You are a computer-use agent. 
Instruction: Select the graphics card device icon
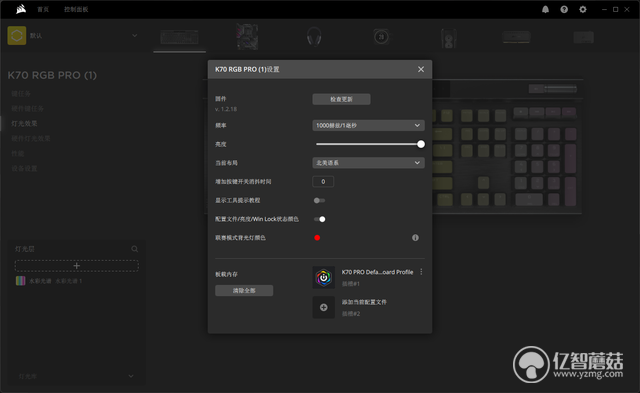(584, 37)
